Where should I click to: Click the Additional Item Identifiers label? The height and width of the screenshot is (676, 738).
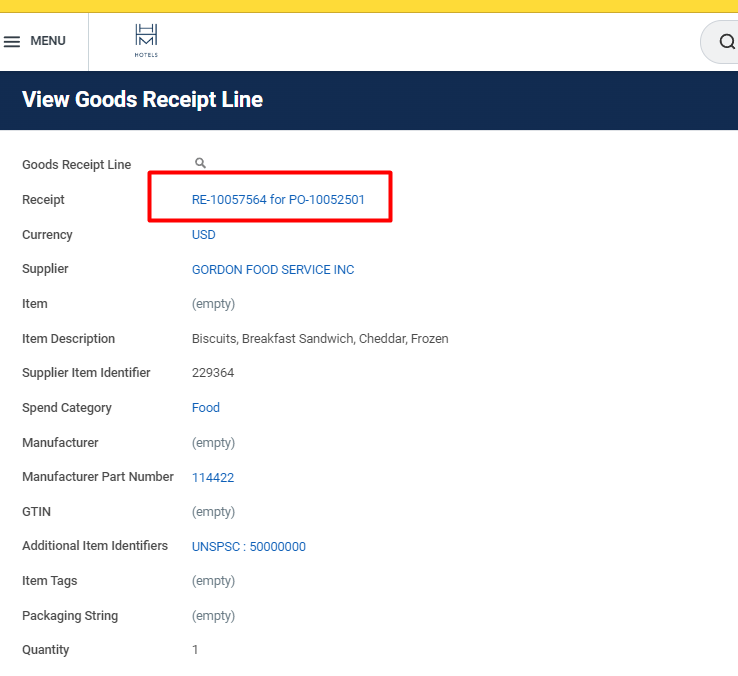click(95, 546)
